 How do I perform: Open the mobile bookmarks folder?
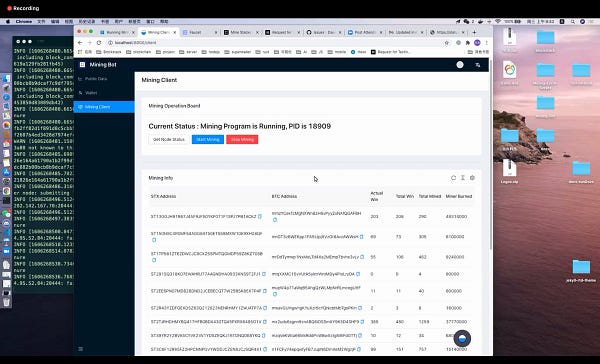pyautogui.click(x=337, y=52)
